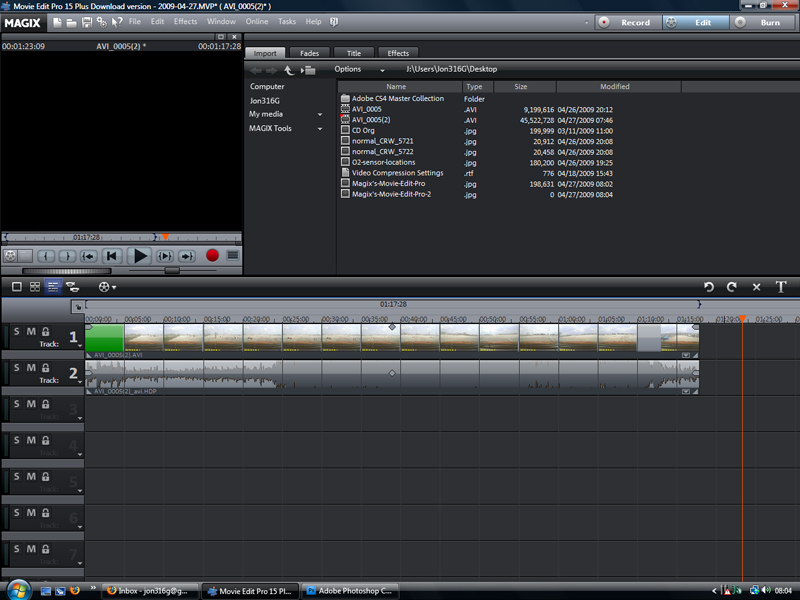Screen dimensions: 800x600
Task: Mute Track 2 with the M button
Action: click(31, 368)
